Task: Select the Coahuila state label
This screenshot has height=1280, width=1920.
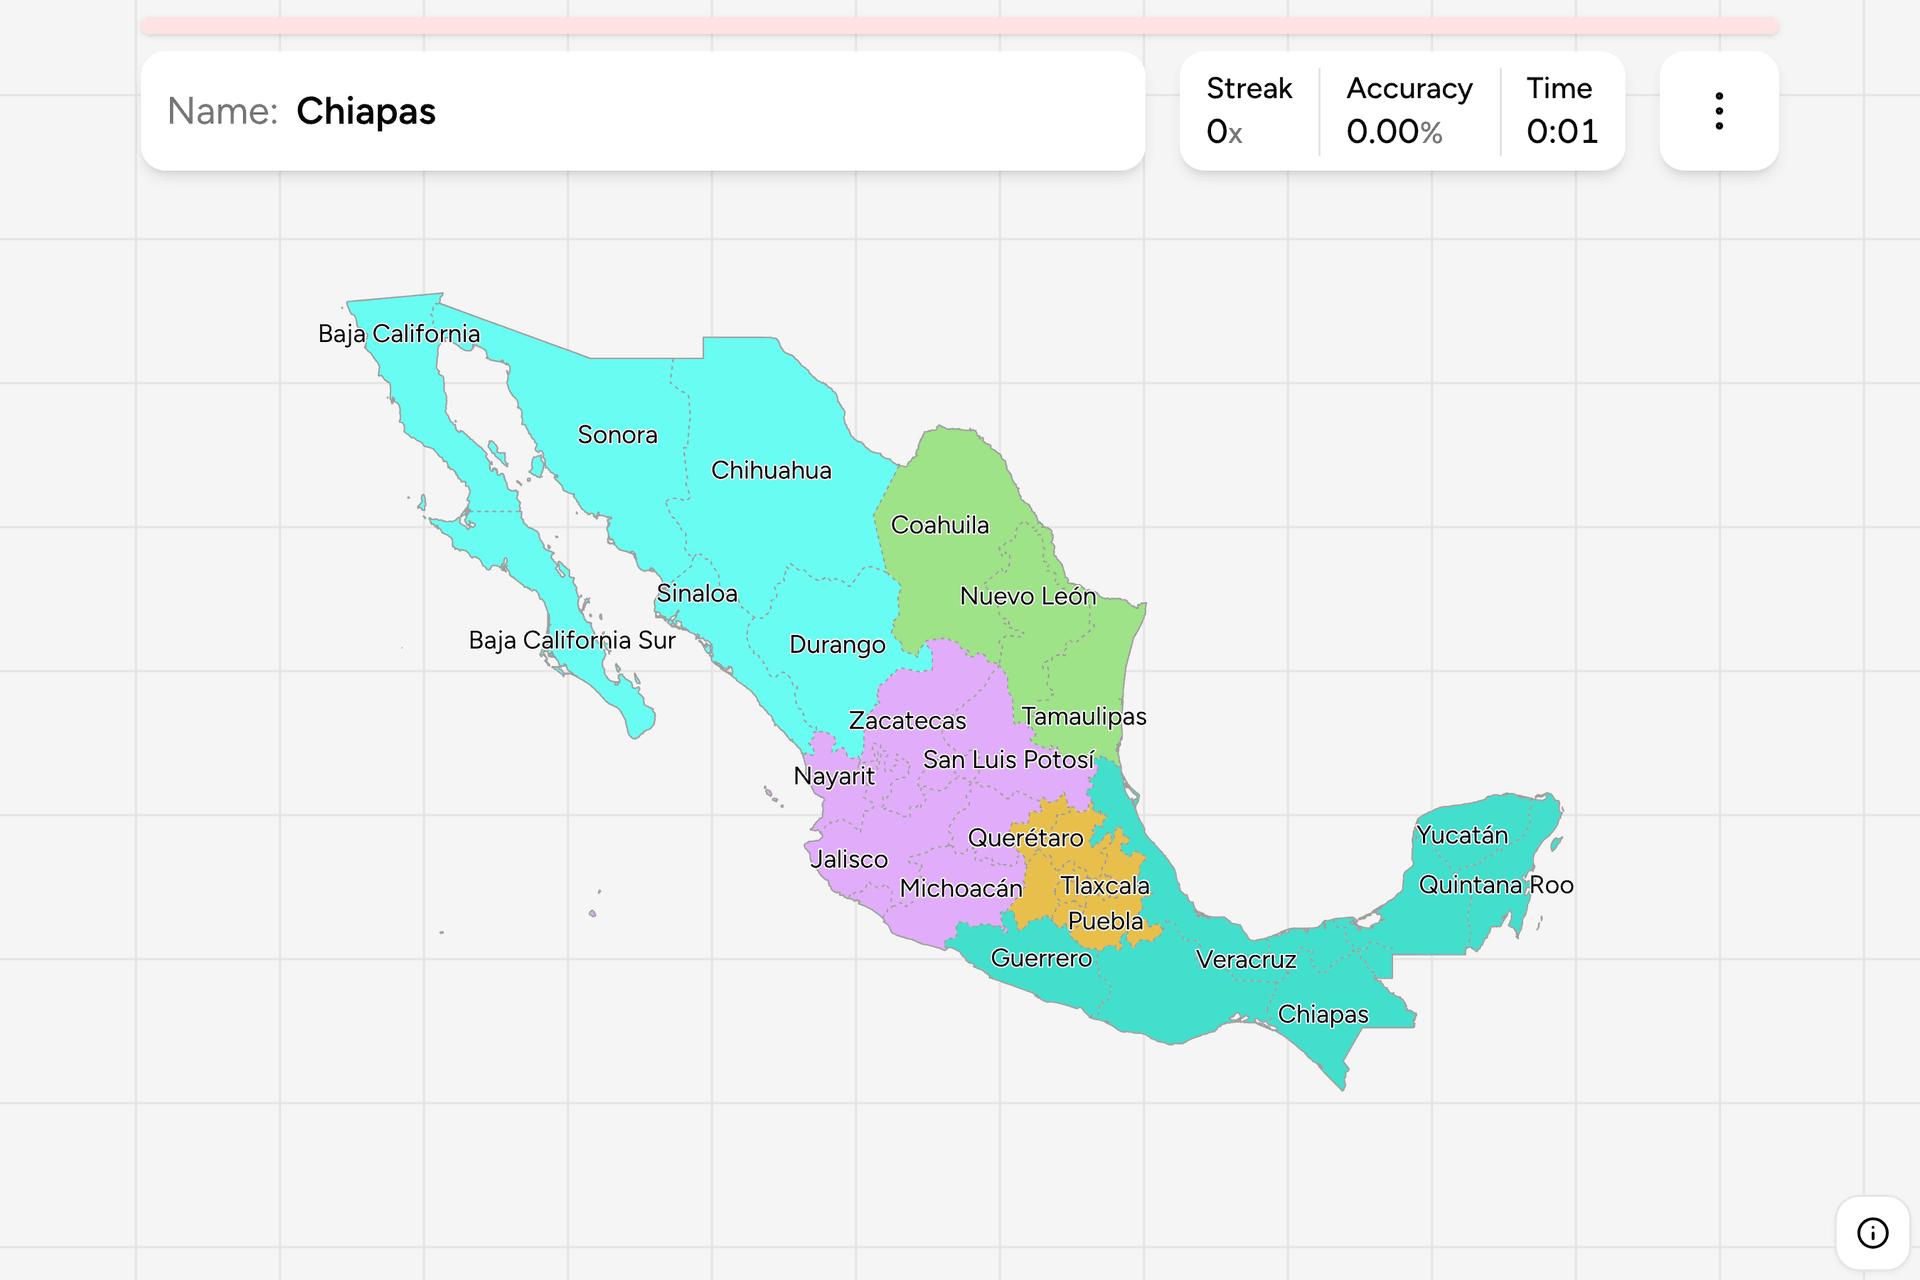Action: 940,525
